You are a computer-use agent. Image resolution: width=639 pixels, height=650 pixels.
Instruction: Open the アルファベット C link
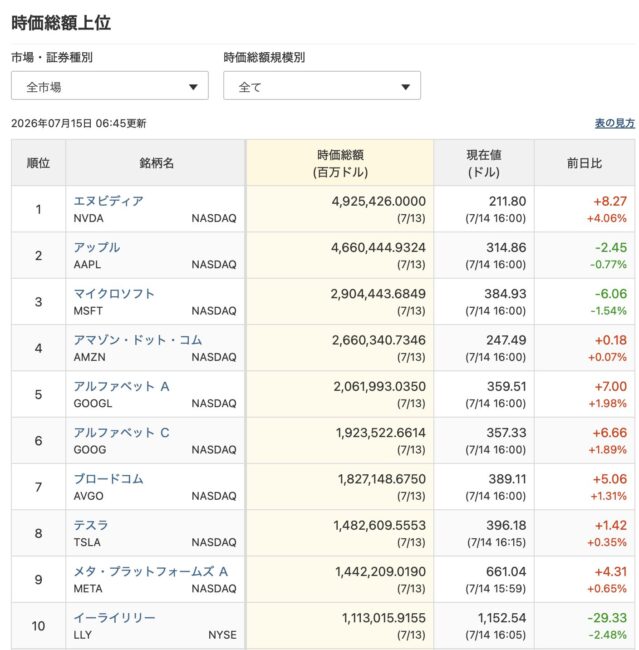click(x=121, y=433)
